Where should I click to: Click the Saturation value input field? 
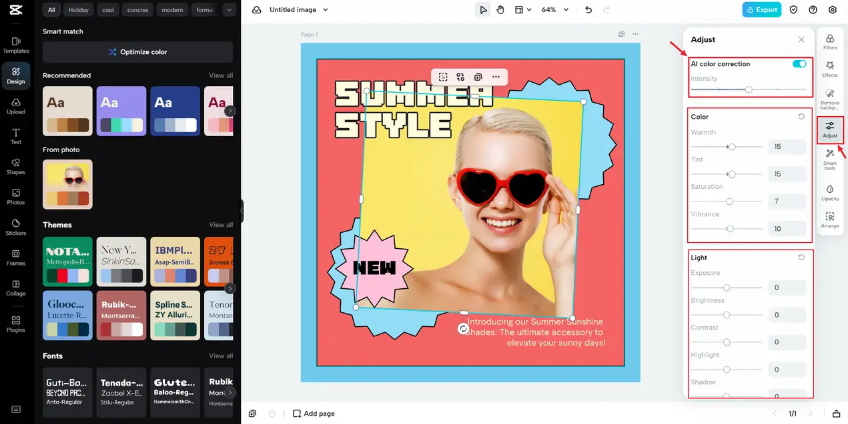(x=787, y=201)
